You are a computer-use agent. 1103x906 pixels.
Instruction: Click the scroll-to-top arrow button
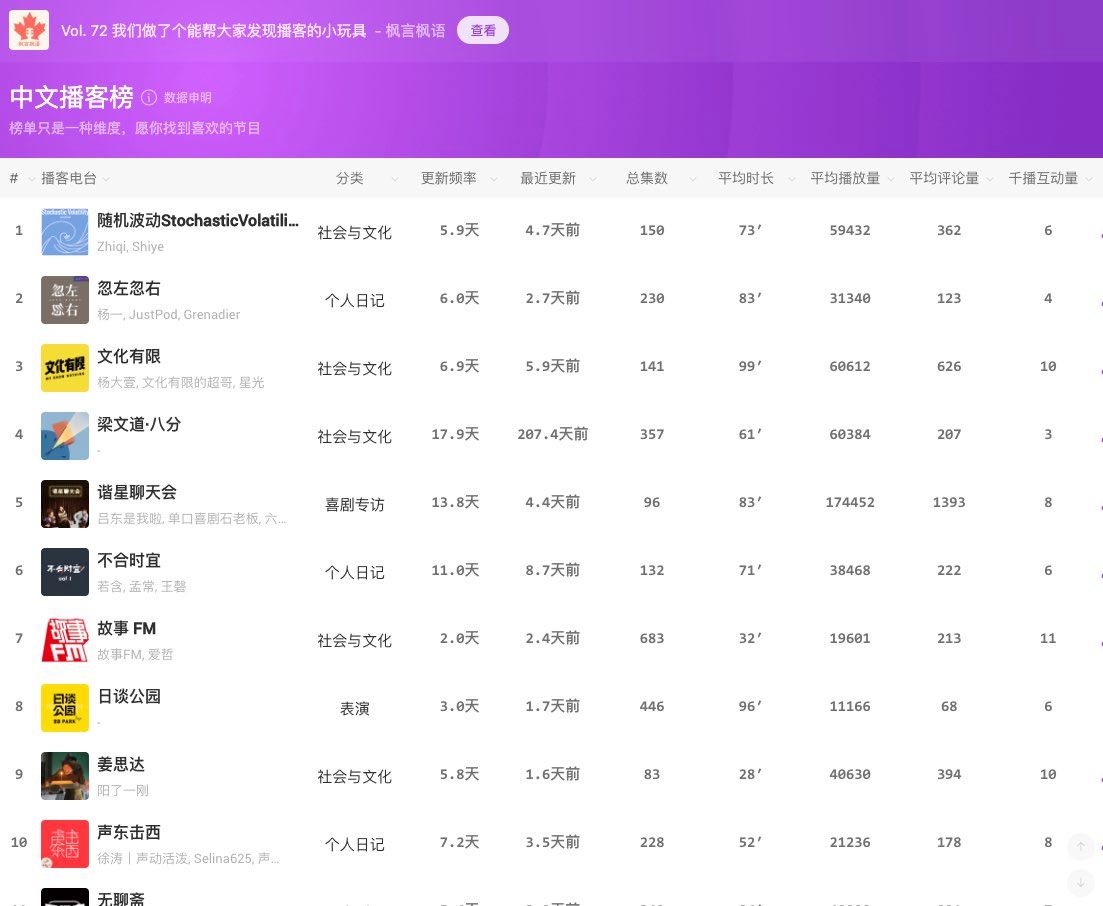(x=1080, y=846)
